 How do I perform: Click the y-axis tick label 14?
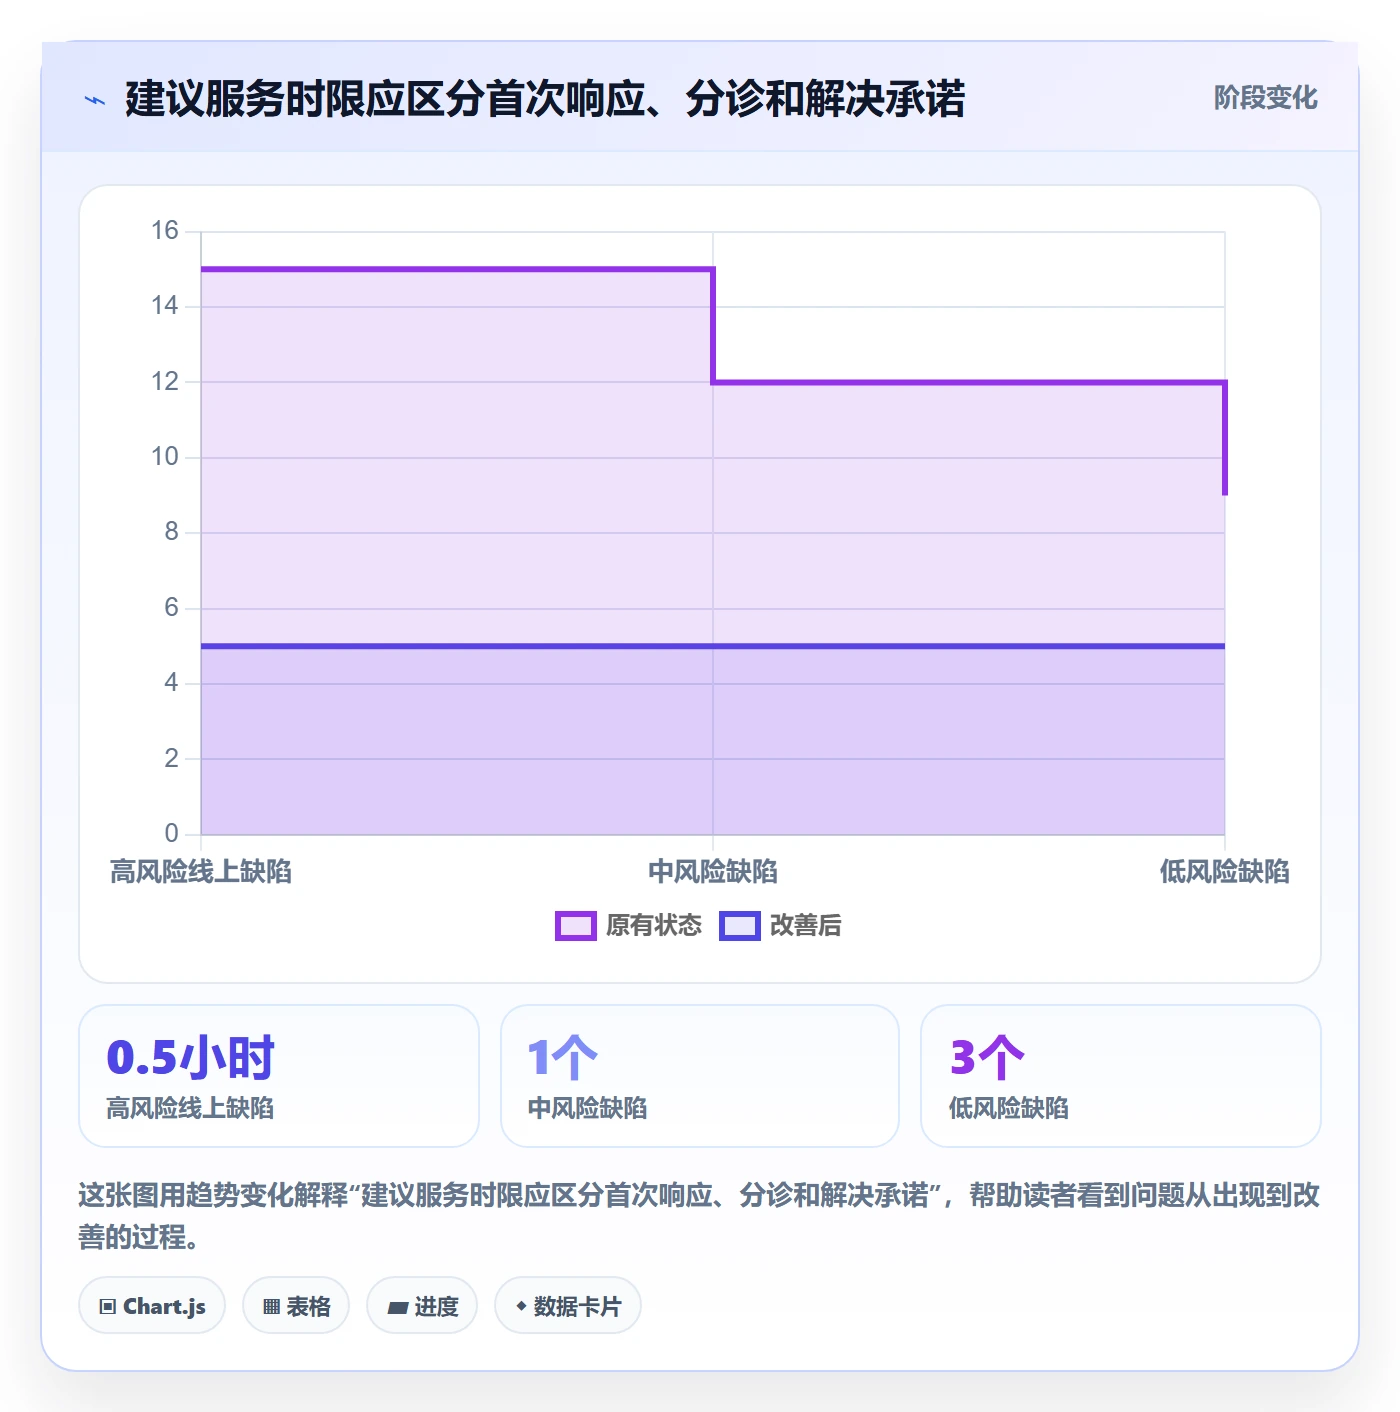pyautogui.click(x=165, y=306)
